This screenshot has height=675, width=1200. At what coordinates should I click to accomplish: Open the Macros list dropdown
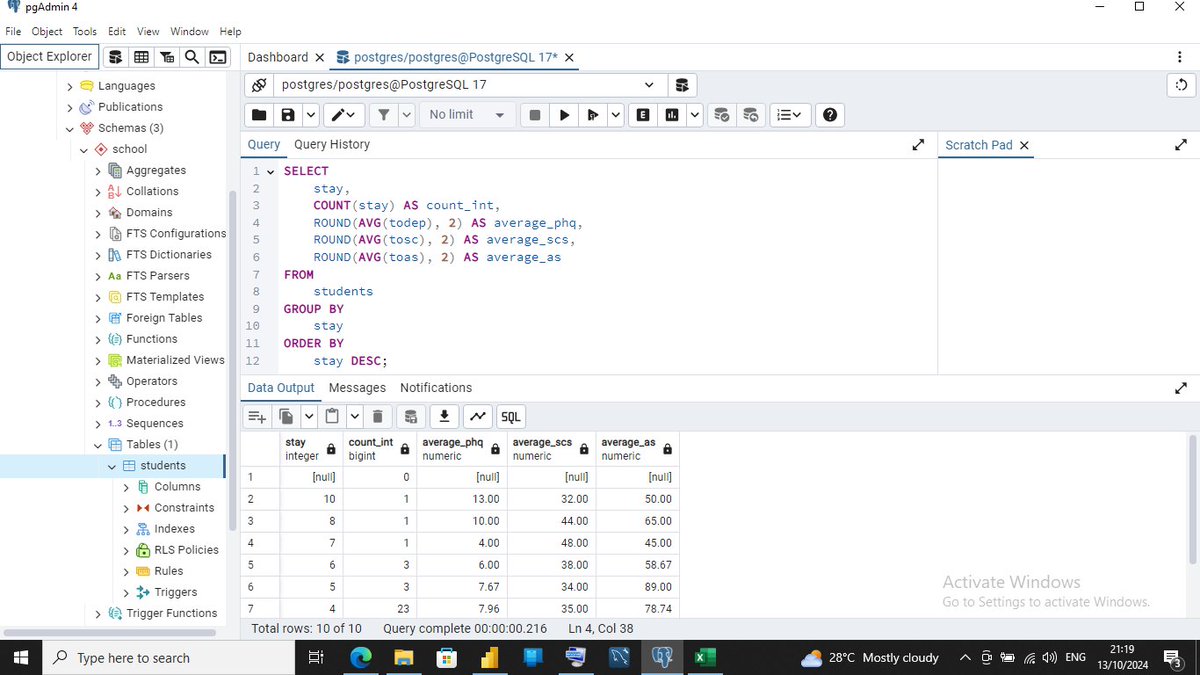(x=788, y=115)
